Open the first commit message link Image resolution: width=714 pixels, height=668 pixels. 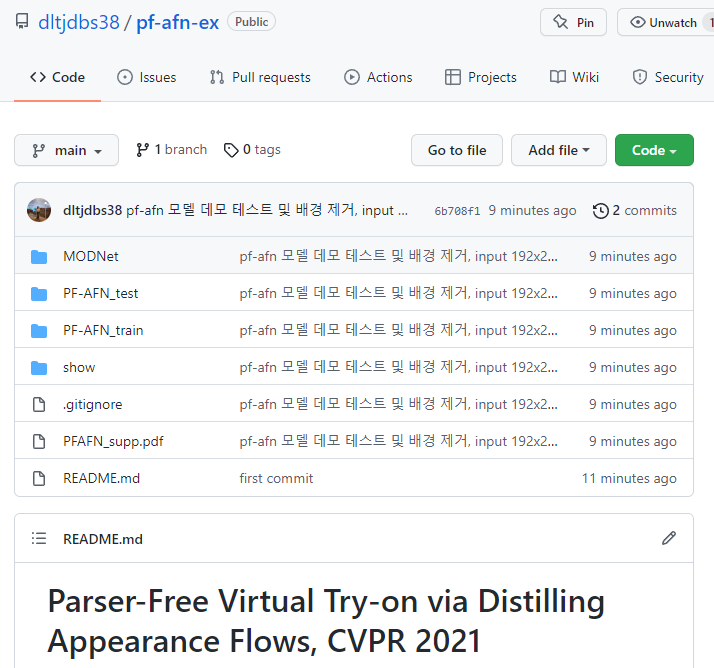point(276,479)
